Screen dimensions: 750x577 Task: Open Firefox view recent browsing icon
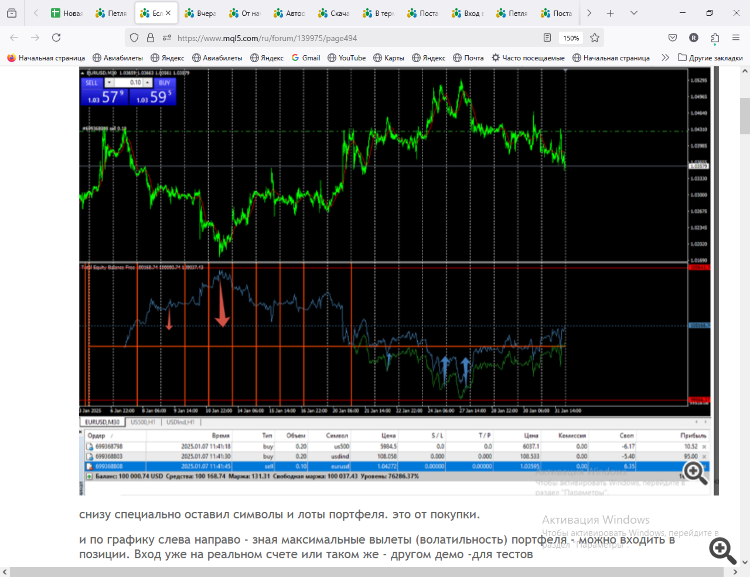pyautogui.click(x=11, y=13)
